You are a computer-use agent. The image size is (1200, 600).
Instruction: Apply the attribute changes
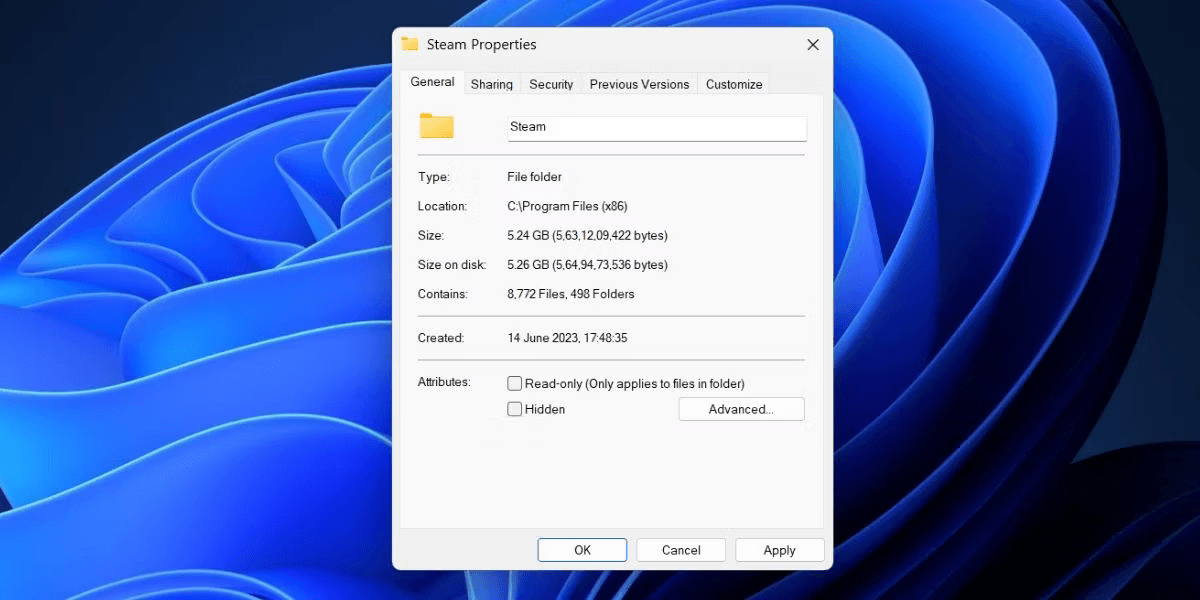[x=779, y=549]
